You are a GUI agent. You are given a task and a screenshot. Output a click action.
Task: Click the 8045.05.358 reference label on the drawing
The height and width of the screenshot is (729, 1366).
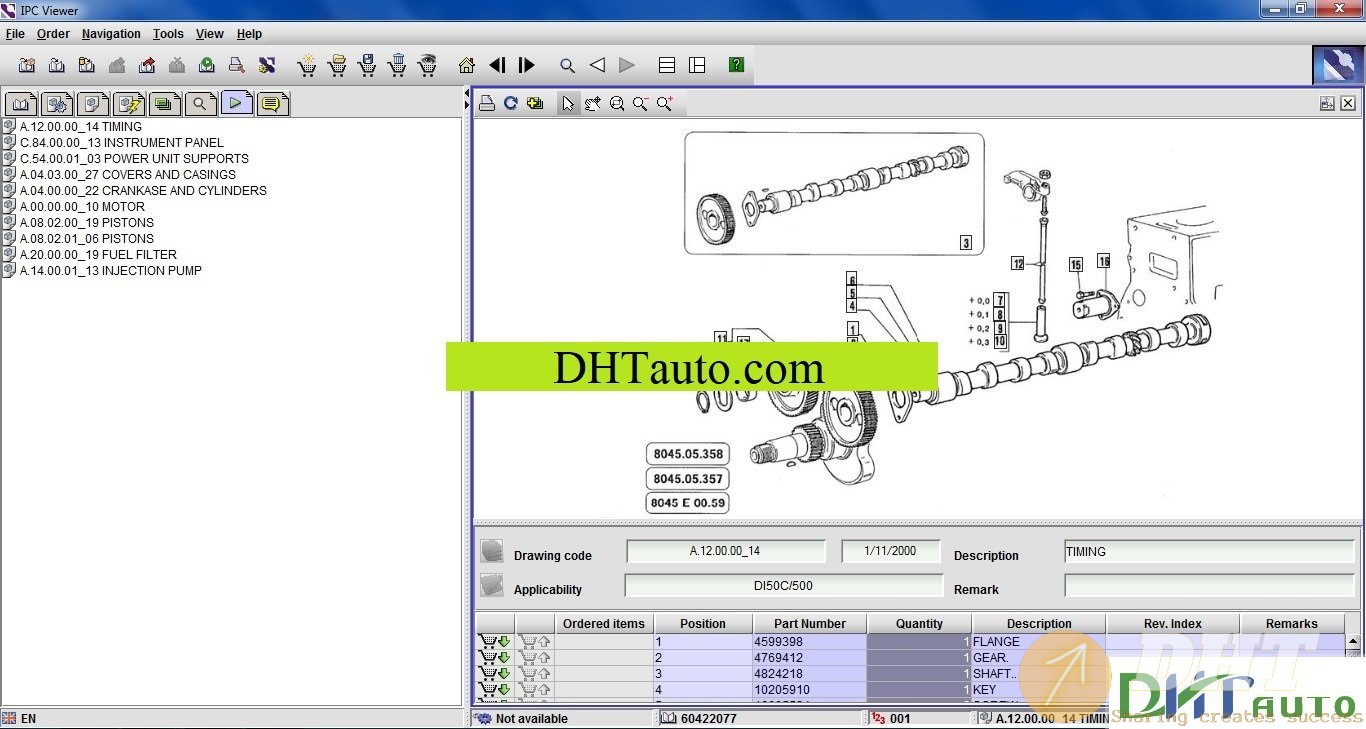pyautogui.click(x=688, y=454)
